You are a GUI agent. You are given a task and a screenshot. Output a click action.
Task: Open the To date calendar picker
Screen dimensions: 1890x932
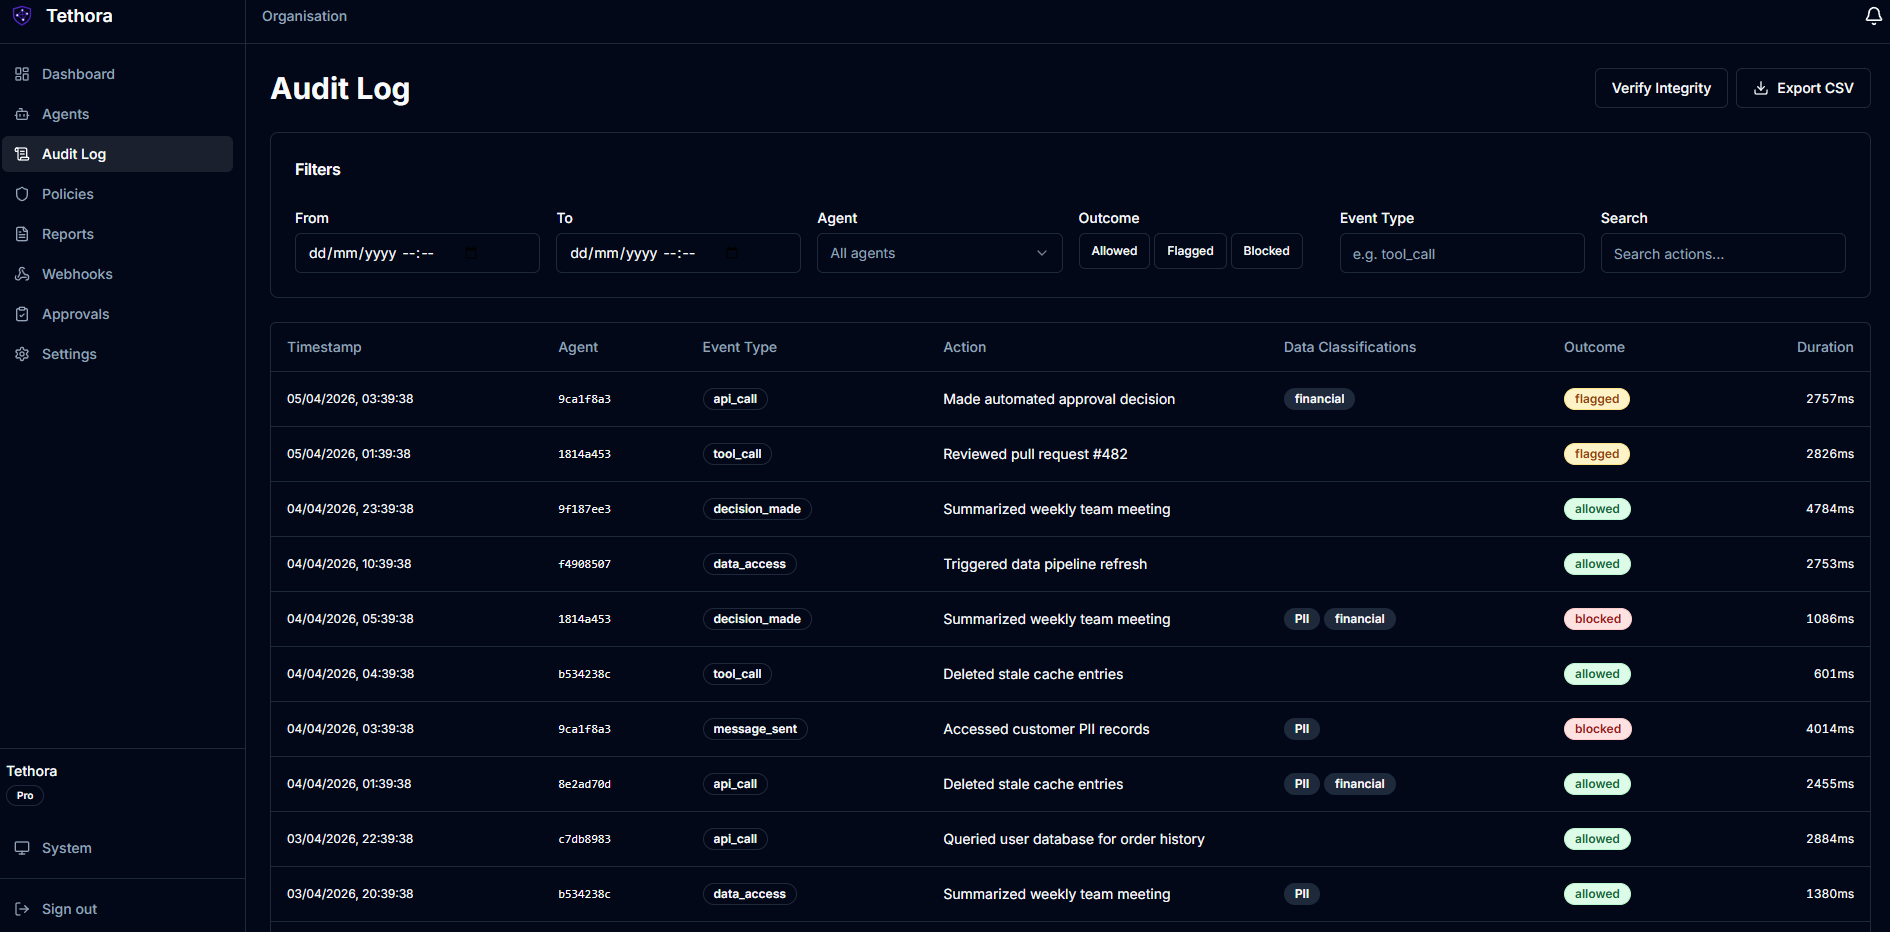(x=731, y=253)
